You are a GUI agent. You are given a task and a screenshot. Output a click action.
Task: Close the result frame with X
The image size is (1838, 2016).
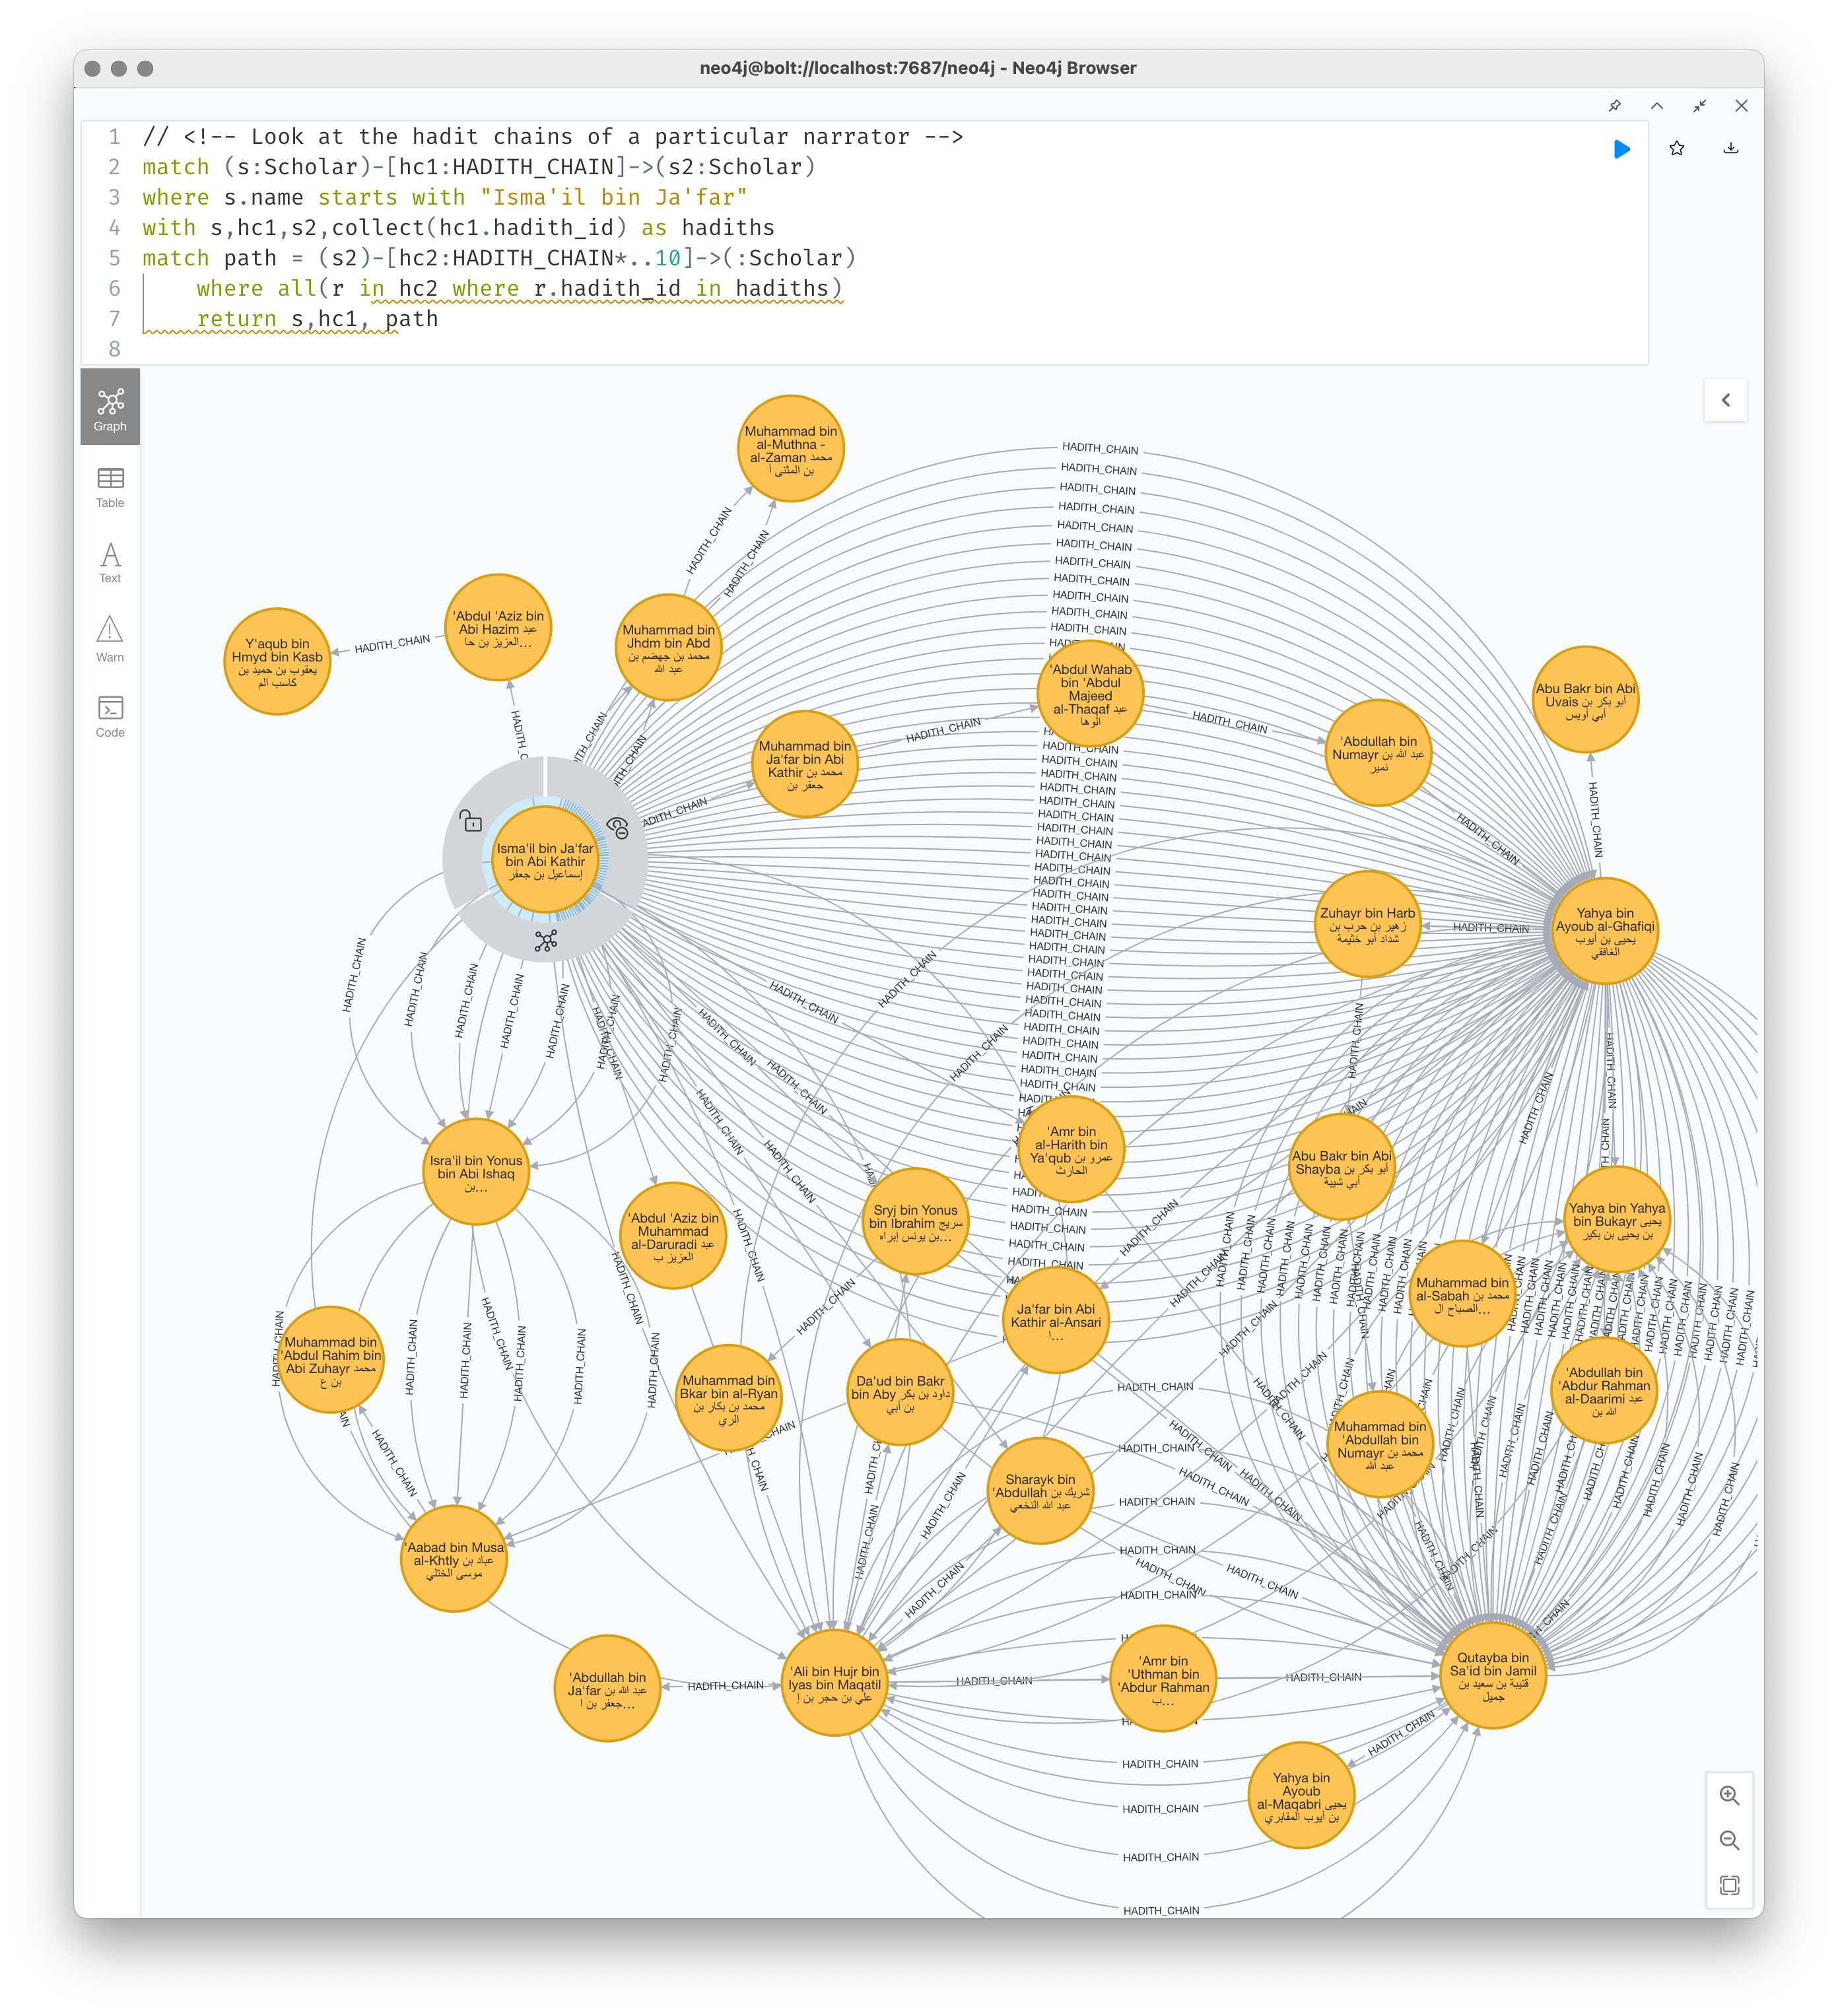pyautogui.click(x=1741, y=106)
